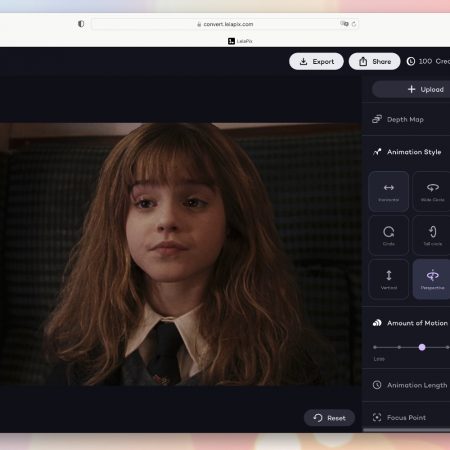
Task: Reset the preview with Reset button
Action: point(329,418)
